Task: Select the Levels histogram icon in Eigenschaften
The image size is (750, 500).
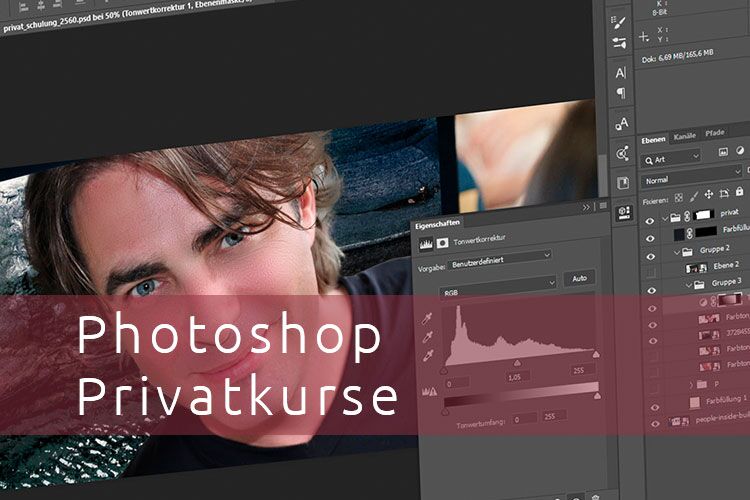Action: pyautogui.click(x=426, y=244)
